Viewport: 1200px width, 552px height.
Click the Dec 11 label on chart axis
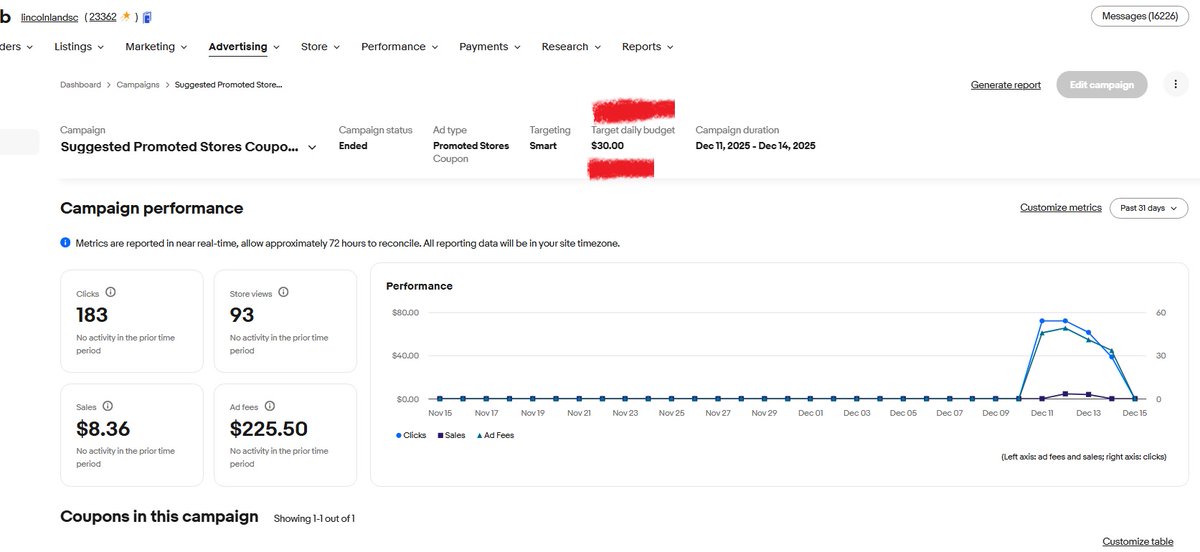(1042, 413)
